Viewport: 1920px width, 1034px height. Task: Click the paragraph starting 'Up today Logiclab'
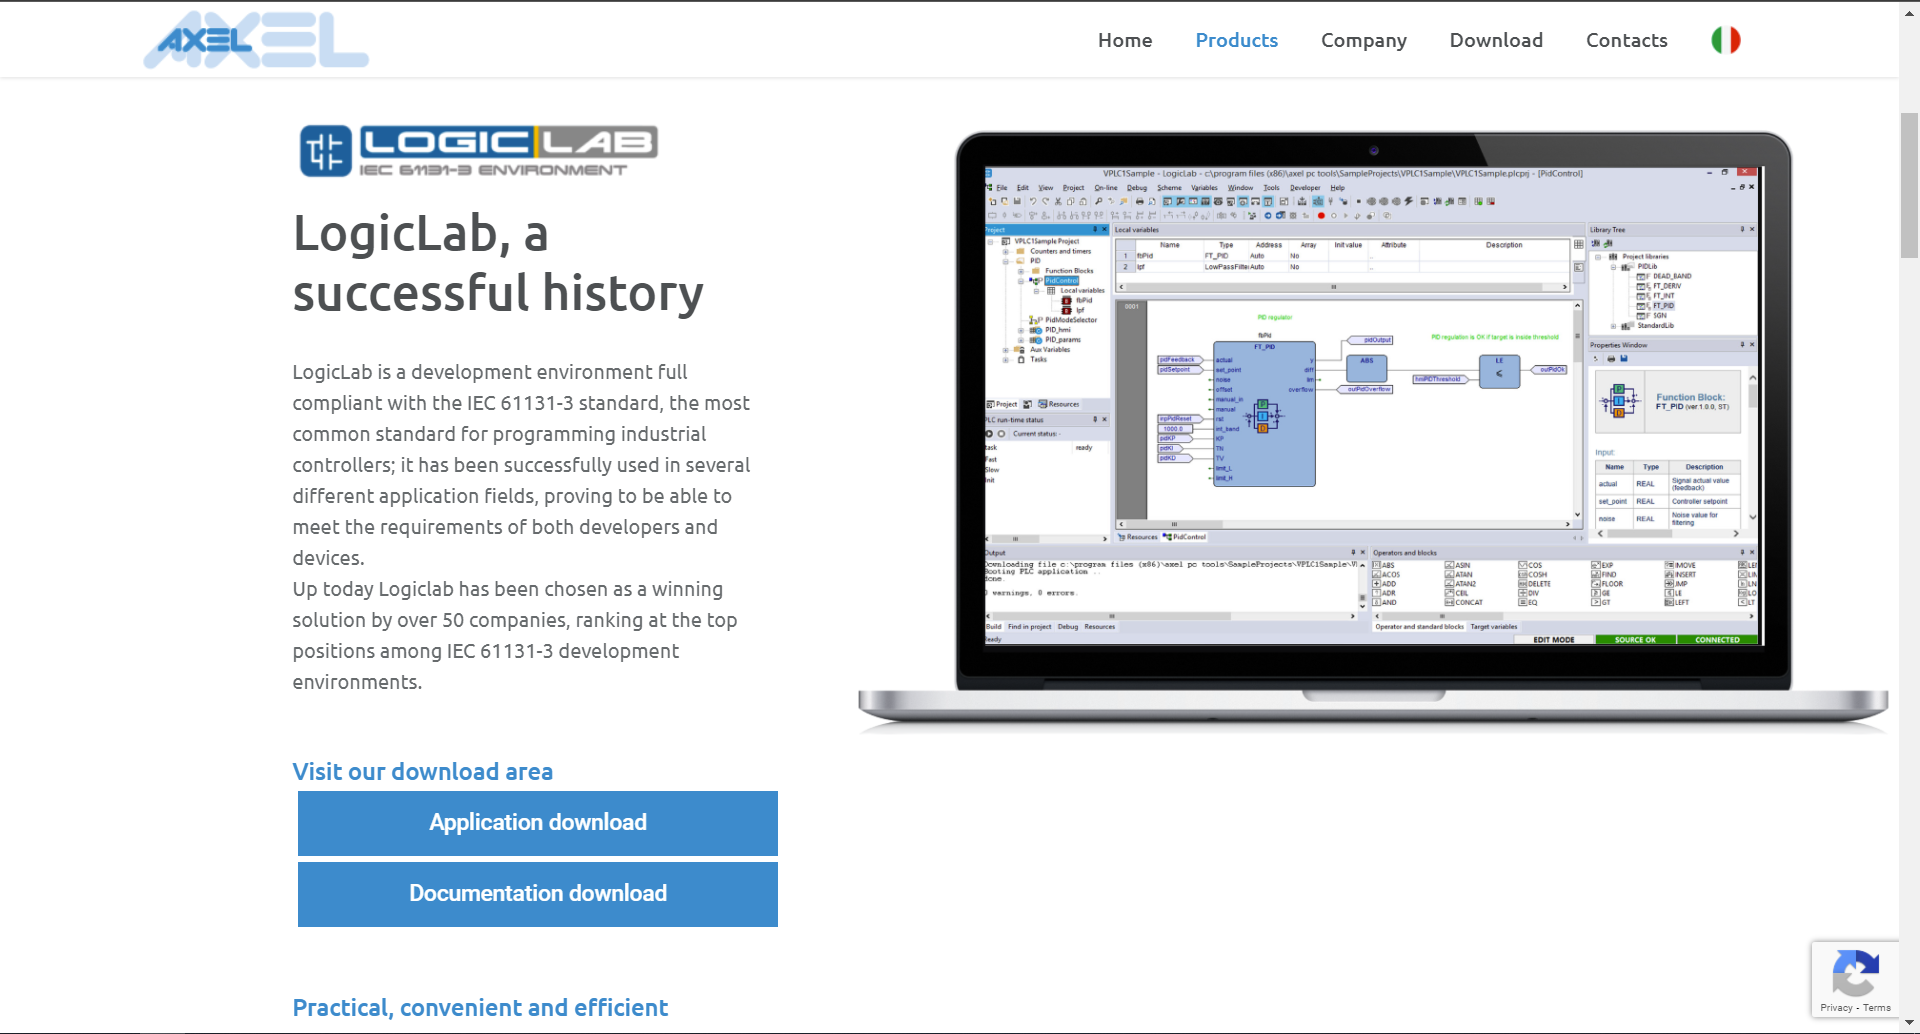515,636
